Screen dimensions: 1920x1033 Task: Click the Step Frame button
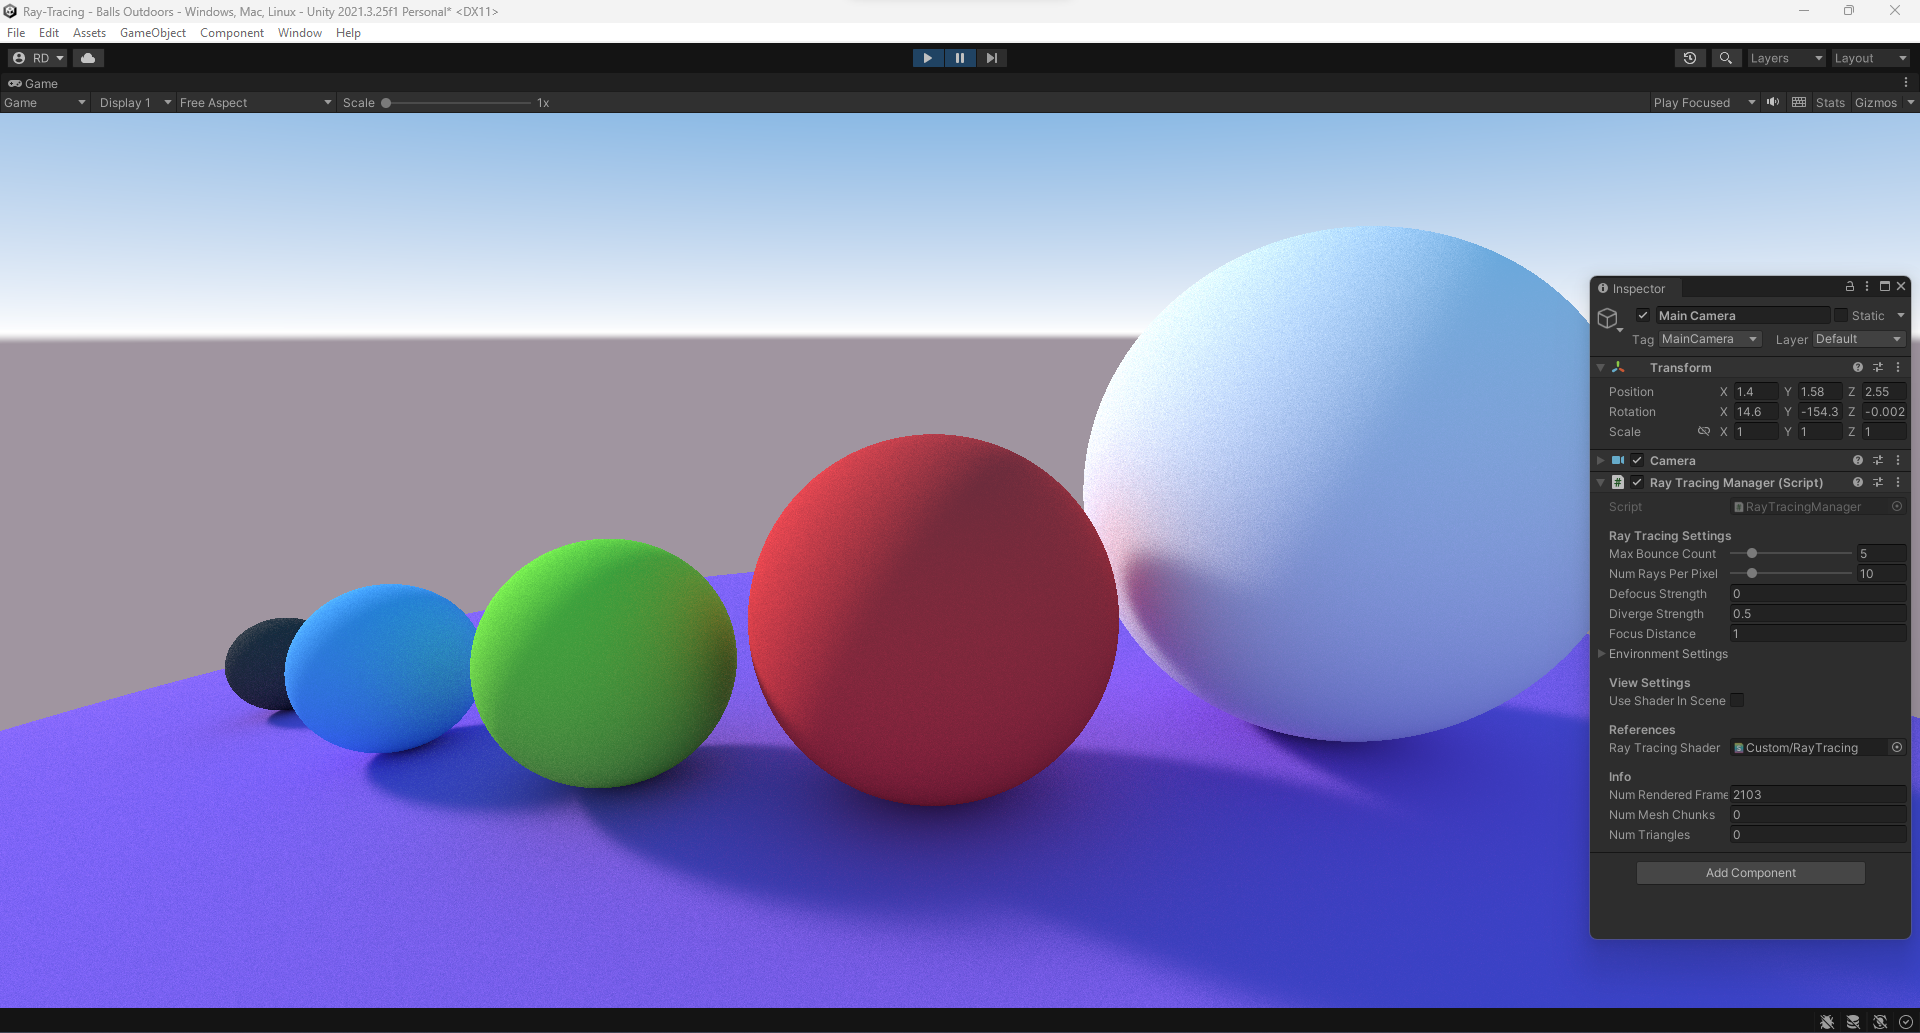coord(991,57)
